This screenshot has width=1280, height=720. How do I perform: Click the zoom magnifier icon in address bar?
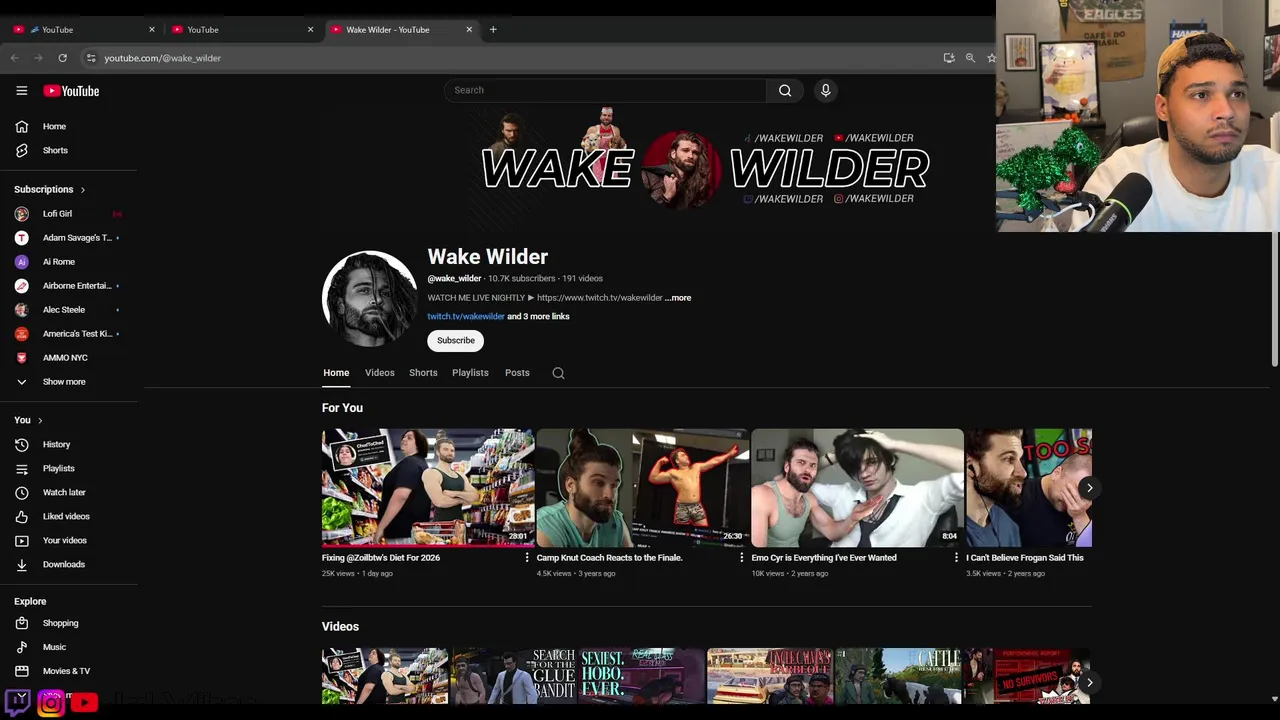(970, 58)
